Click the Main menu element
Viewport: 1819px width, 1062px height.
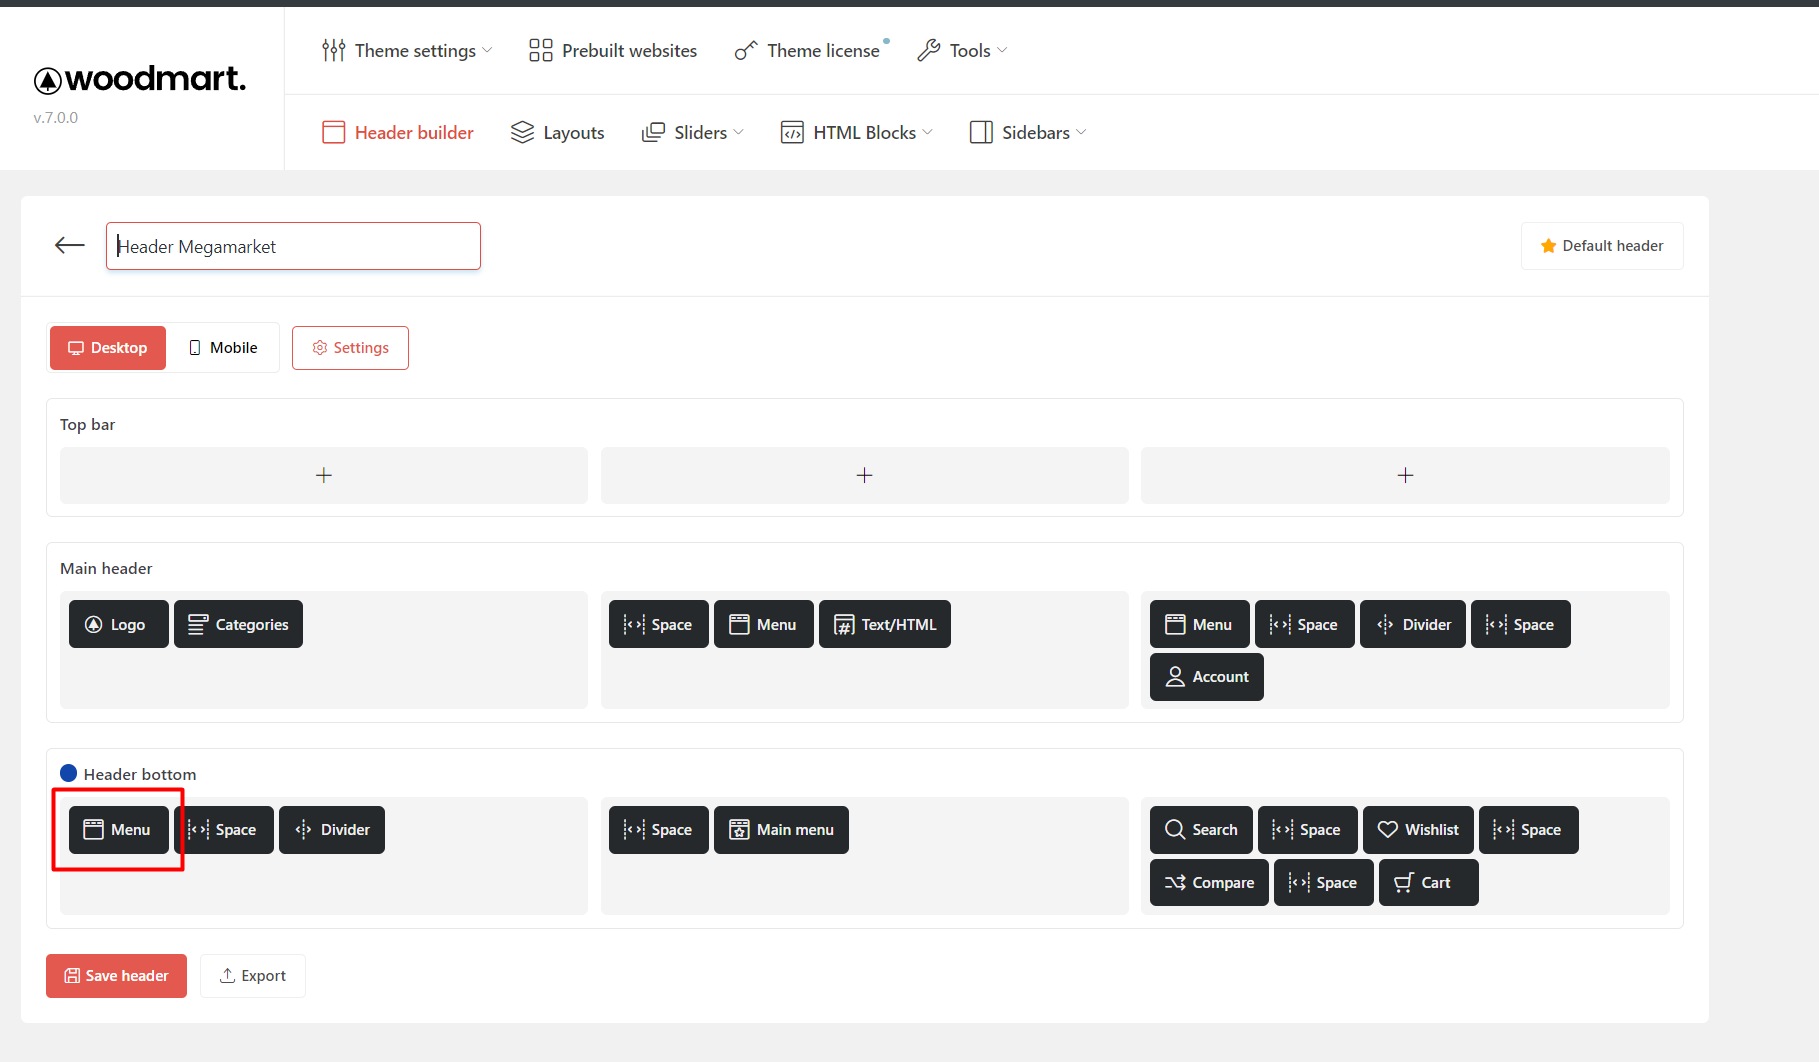[x=781, y=830]
